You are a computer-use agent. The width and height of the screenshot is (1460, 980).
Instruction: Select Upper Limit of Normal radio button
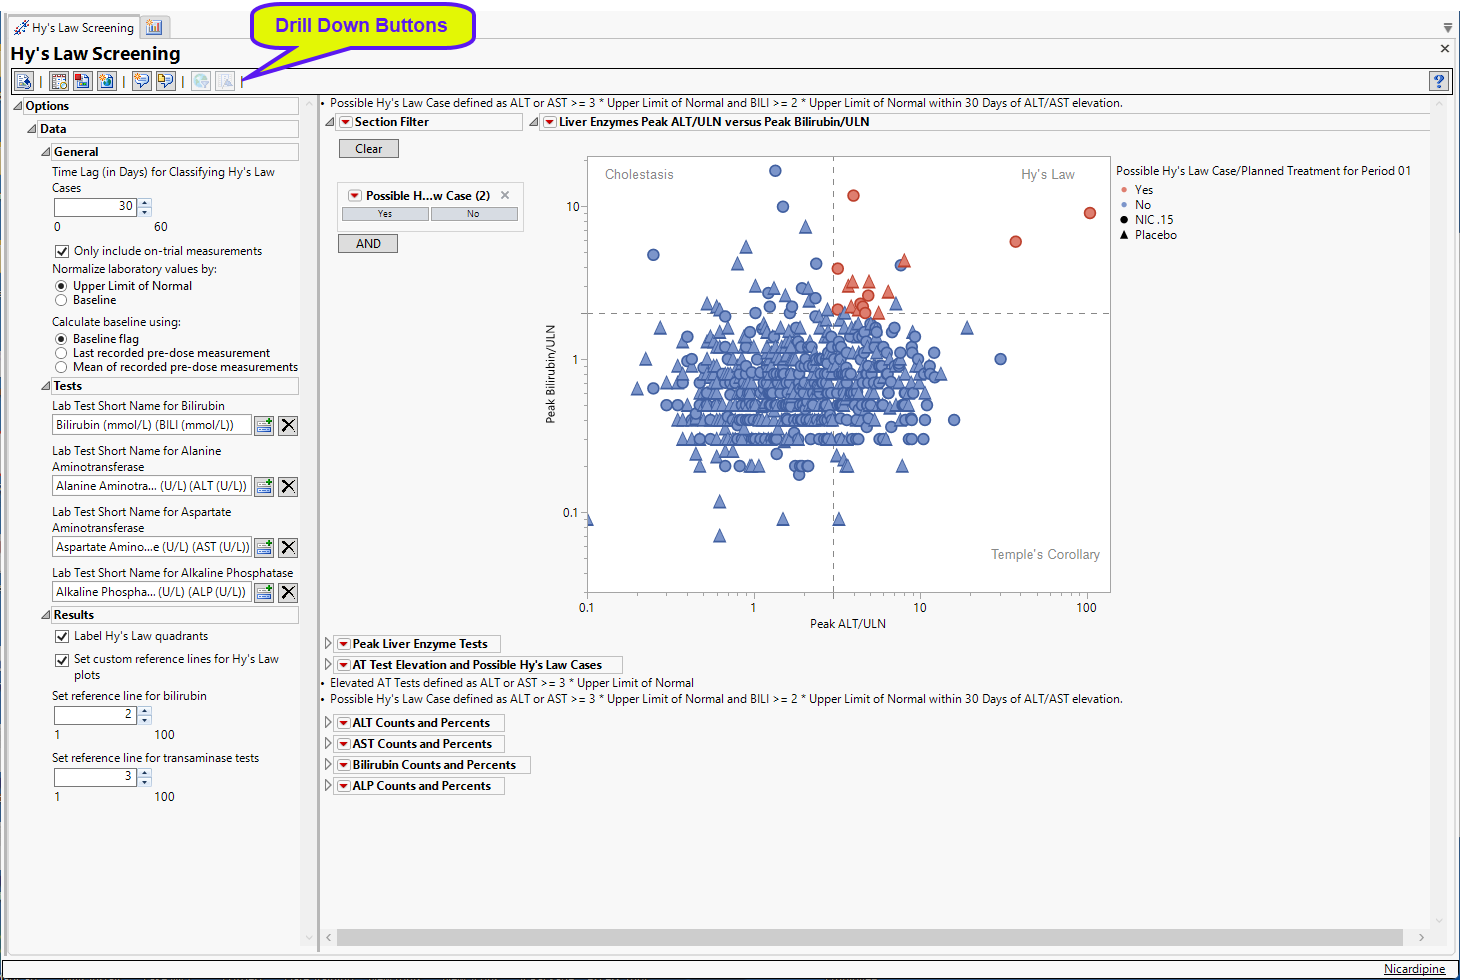click(61, 286)
